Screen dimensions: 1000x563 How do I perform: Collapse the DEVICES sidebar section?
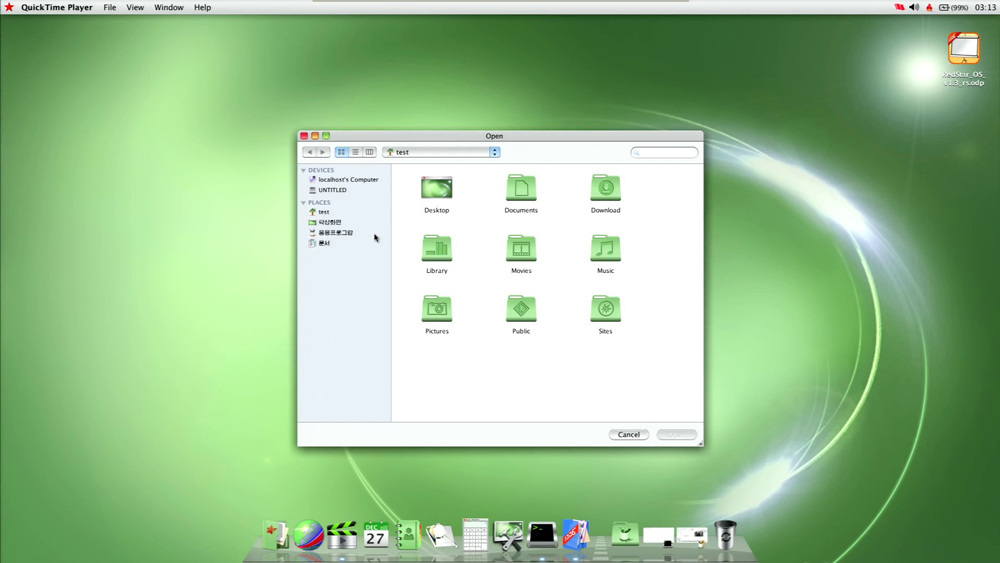tap(304, 171)
